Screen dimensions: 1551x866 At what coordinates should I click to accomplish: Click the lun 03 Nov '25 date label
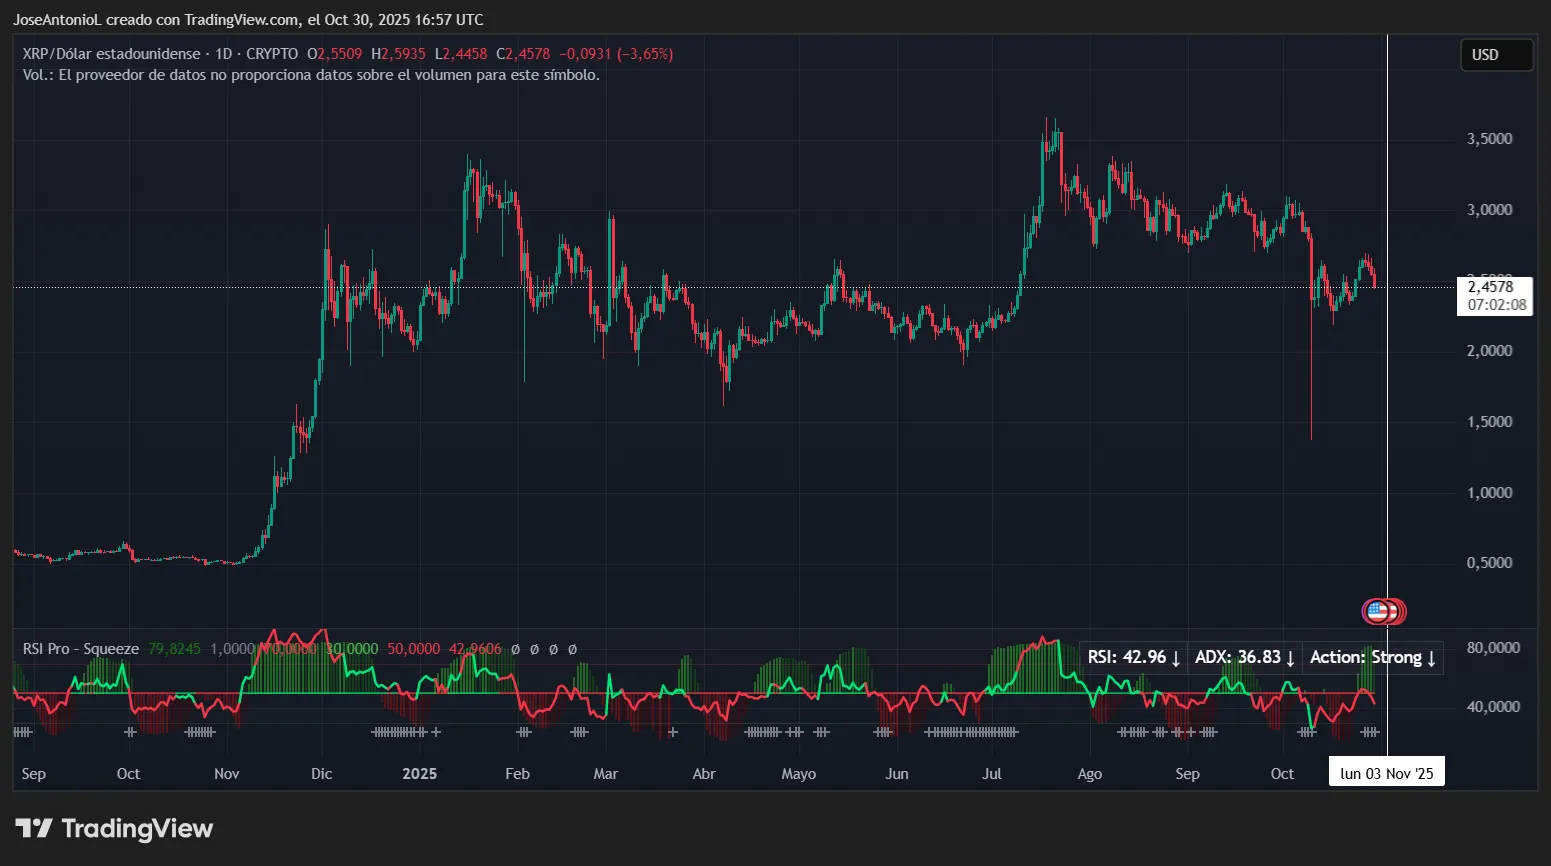click(x=1386, y=771)
